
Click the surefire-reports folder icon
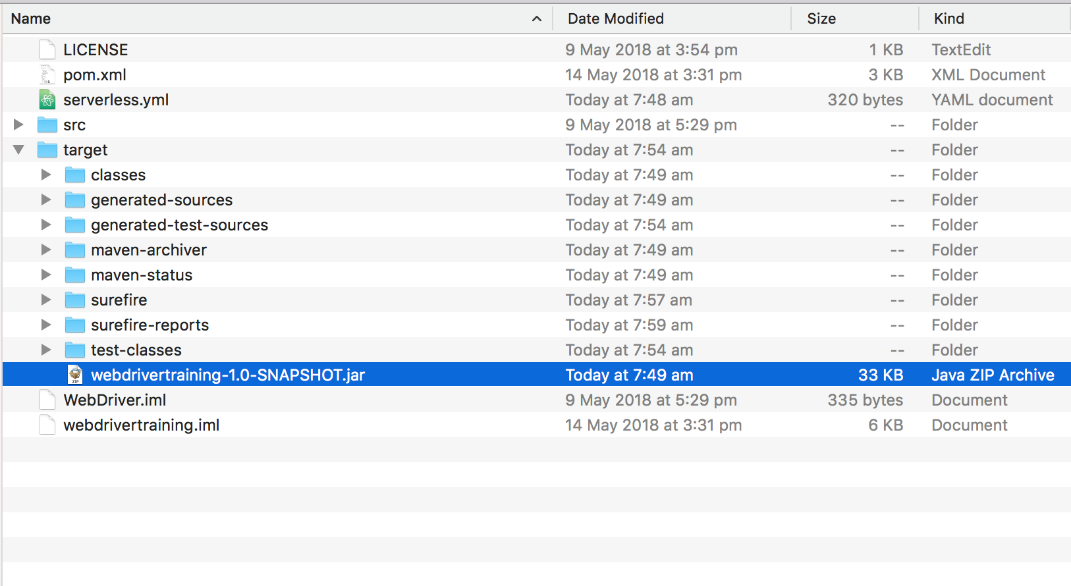point(75,325)
